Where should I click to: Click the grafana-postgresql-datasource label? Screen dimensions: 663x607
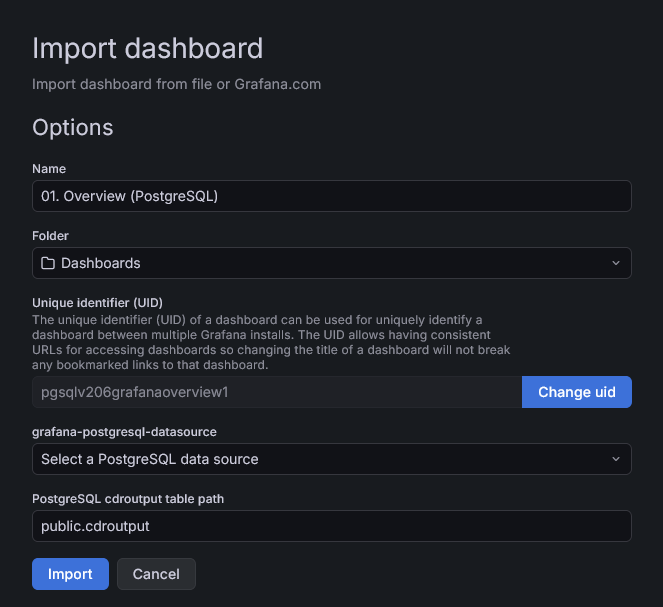click(x=124, y=431)
